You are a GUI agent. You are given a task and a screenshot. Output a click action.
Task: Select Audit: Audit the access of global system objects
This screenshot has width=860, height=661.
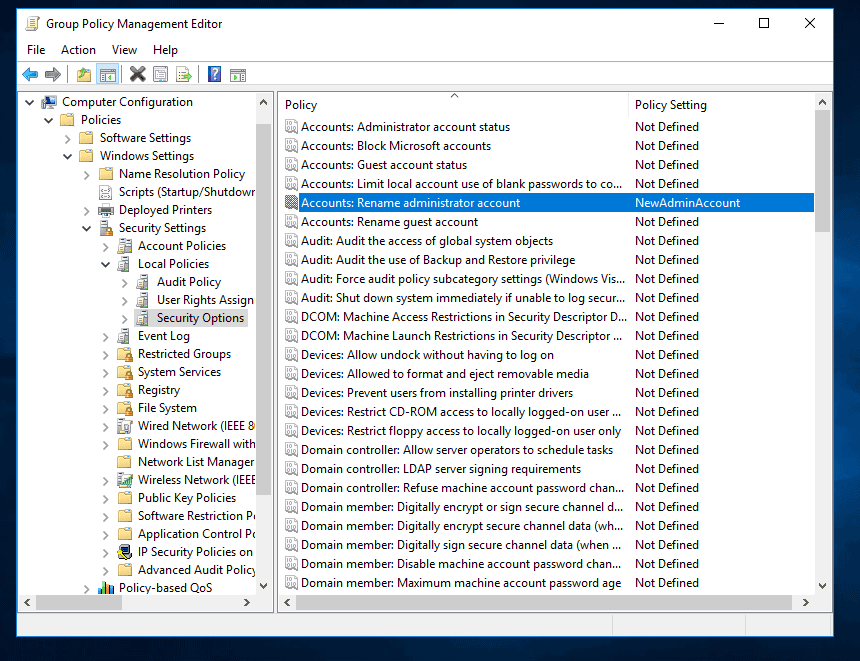pyautogui.click(x=427, y=241)
